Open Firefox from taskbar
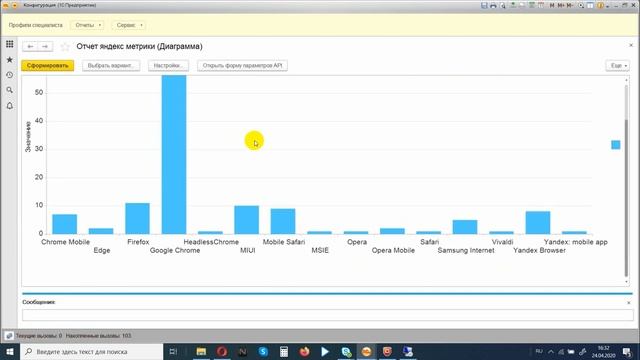Screen dimensions: 640x360 [304, 351]
